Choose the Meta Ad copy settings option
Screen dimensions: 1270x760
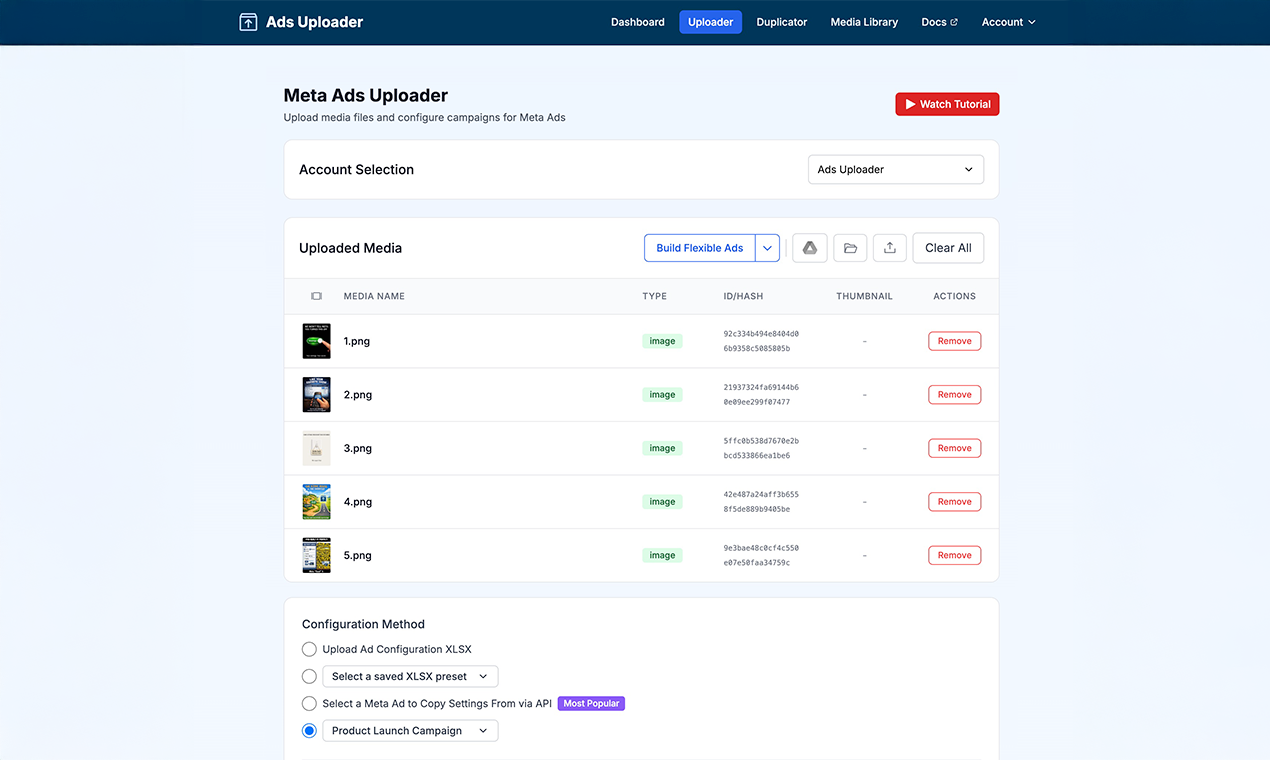[309, 703]
